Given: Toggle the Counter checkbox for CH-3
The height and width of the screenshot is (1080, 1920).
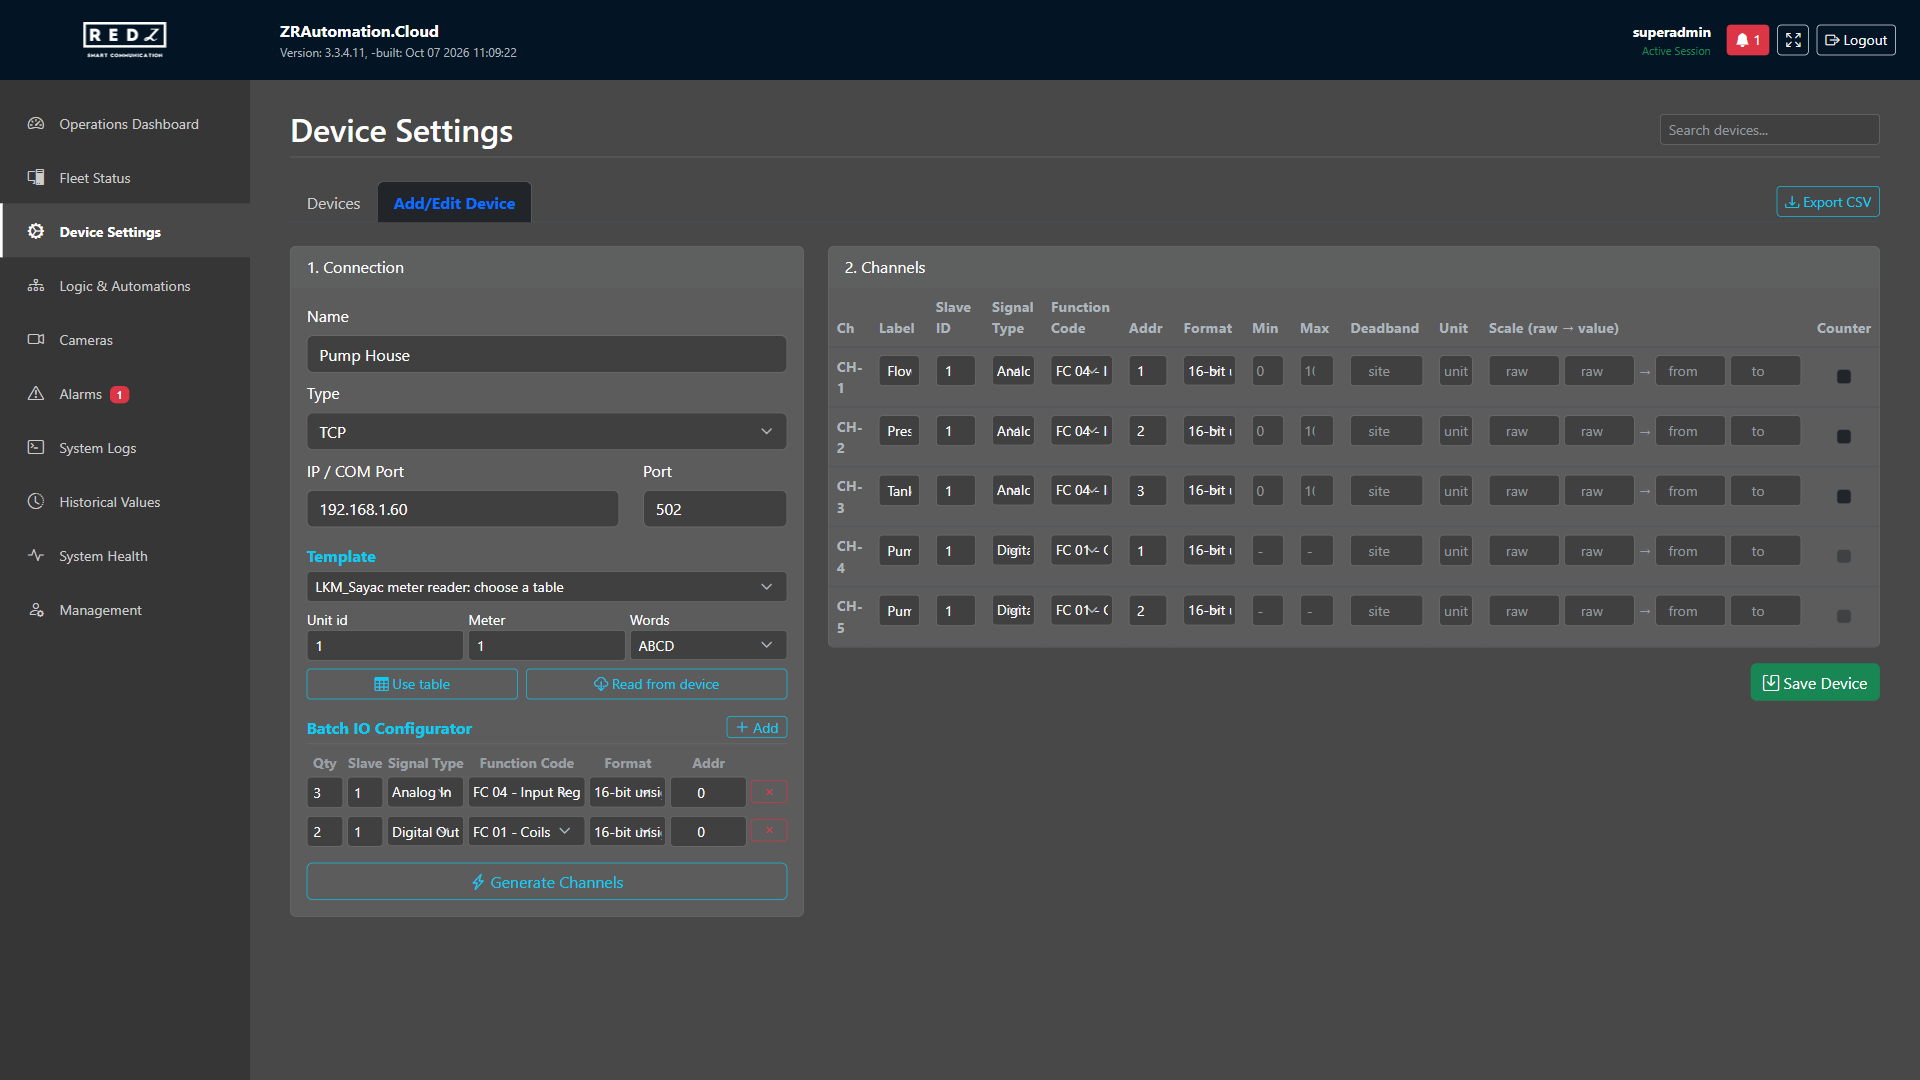Looking at the screenshot, I should tap(1844, 497).
